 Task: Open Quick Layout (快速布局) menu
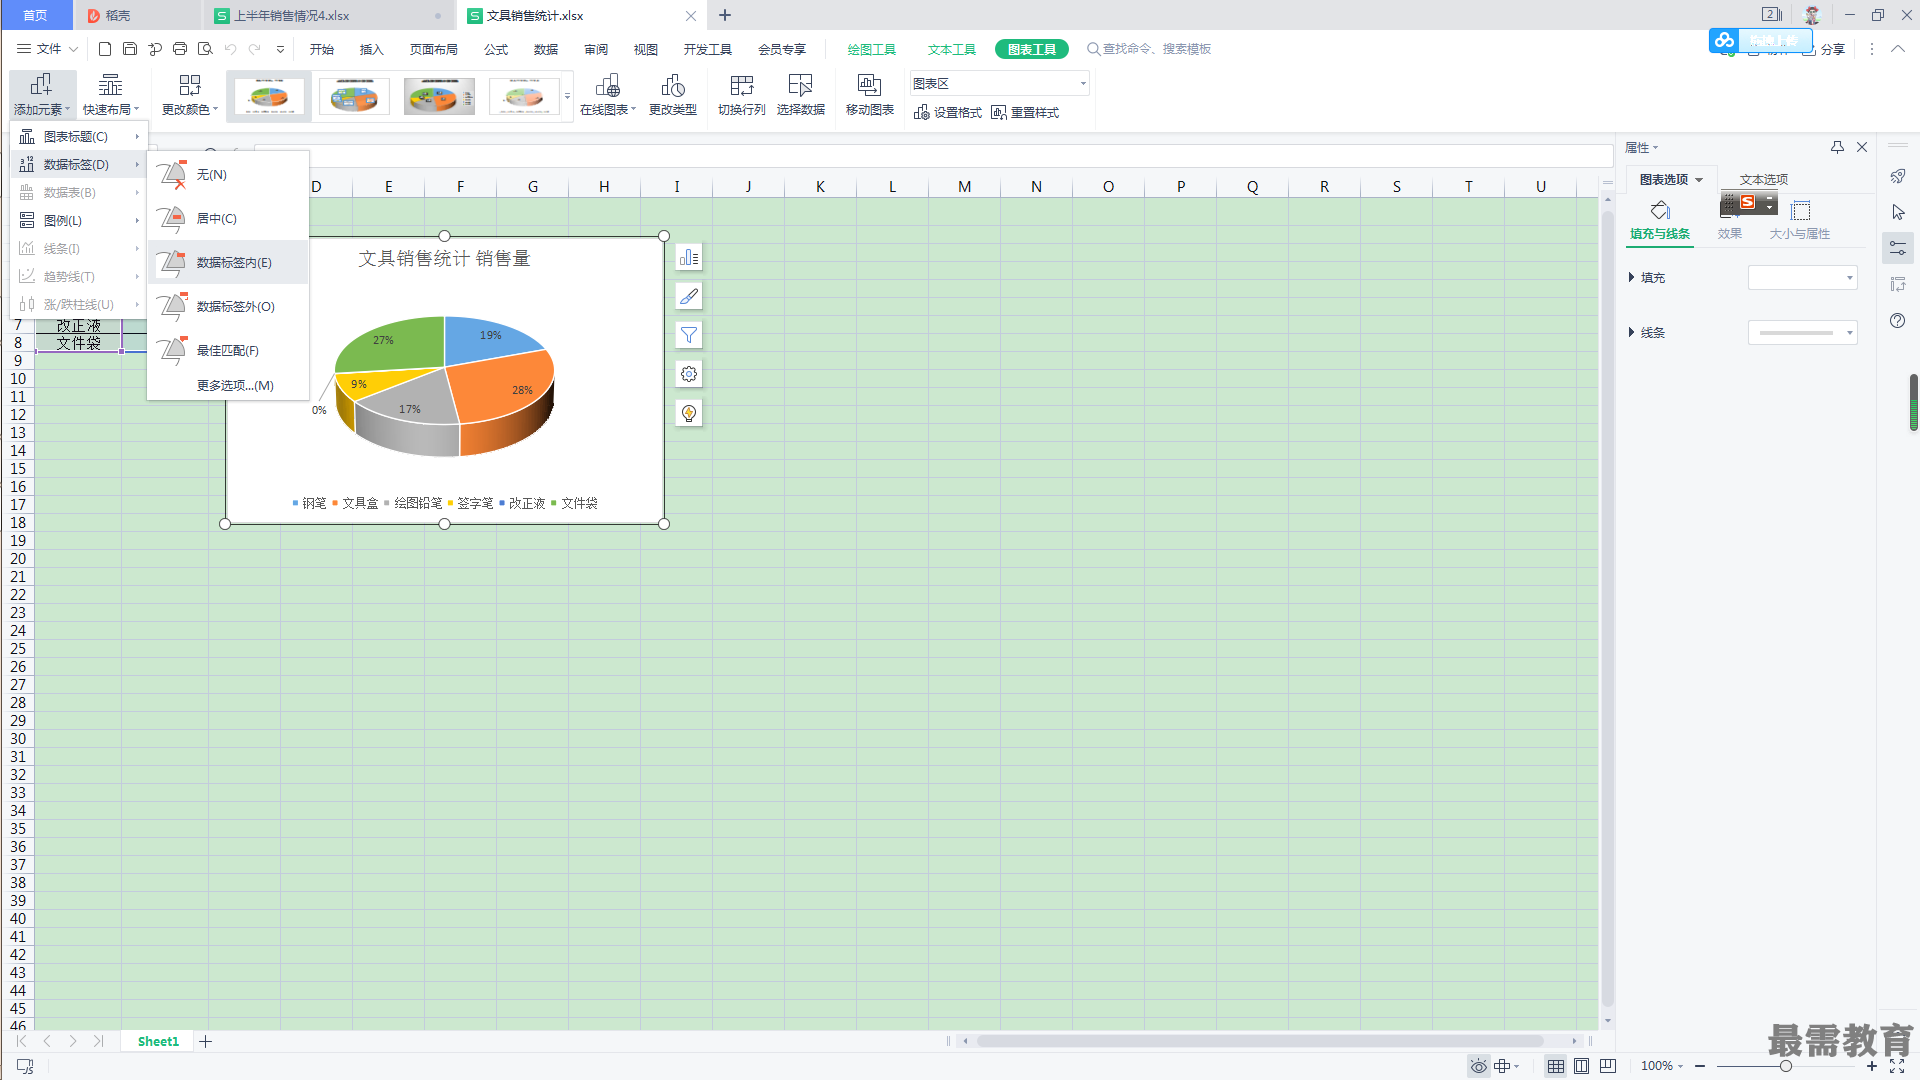pos(110,95)
